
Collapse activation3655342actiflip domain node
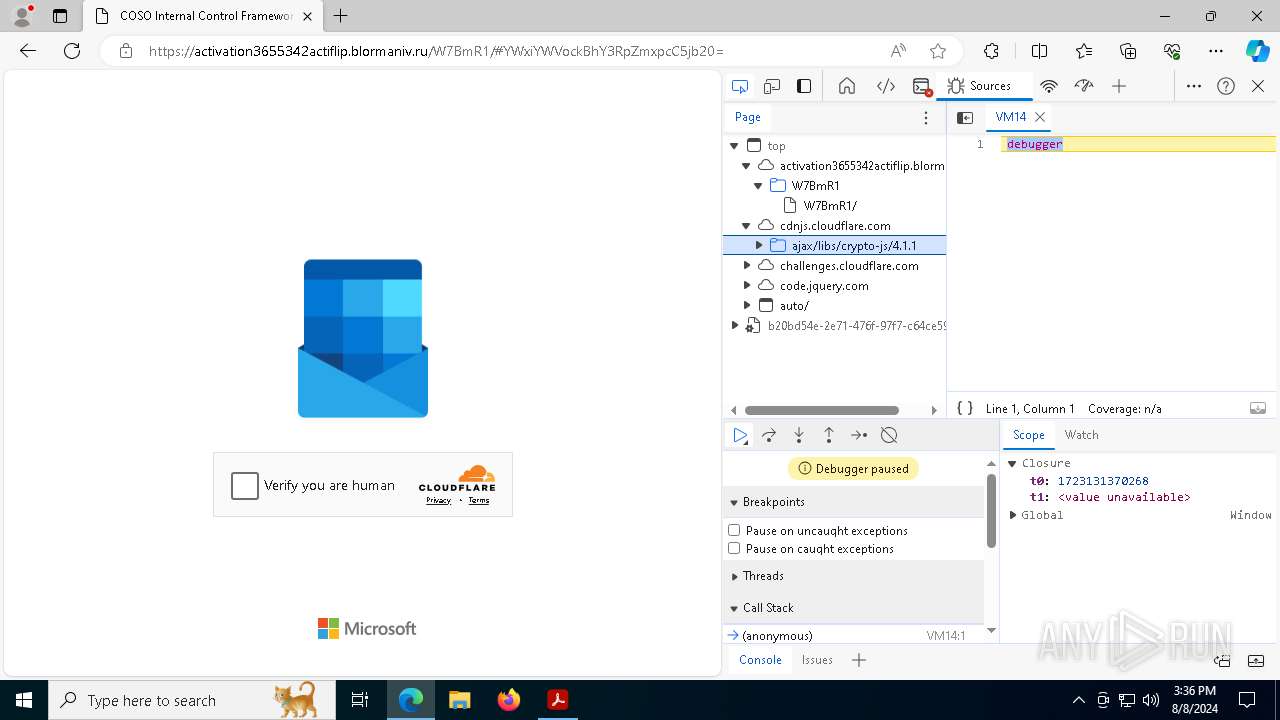[746, 166]
